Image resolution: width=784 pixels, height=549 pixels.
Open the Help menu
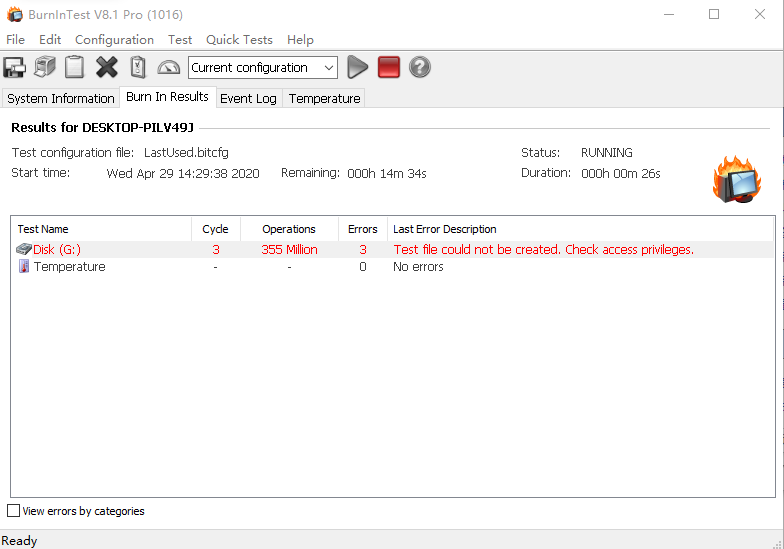click(x=300, y=40)
